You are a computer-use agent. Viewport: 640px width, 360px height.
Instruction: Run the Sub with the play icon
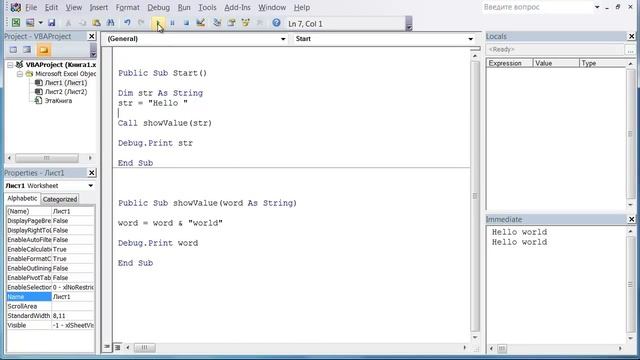tap(158, 23)
